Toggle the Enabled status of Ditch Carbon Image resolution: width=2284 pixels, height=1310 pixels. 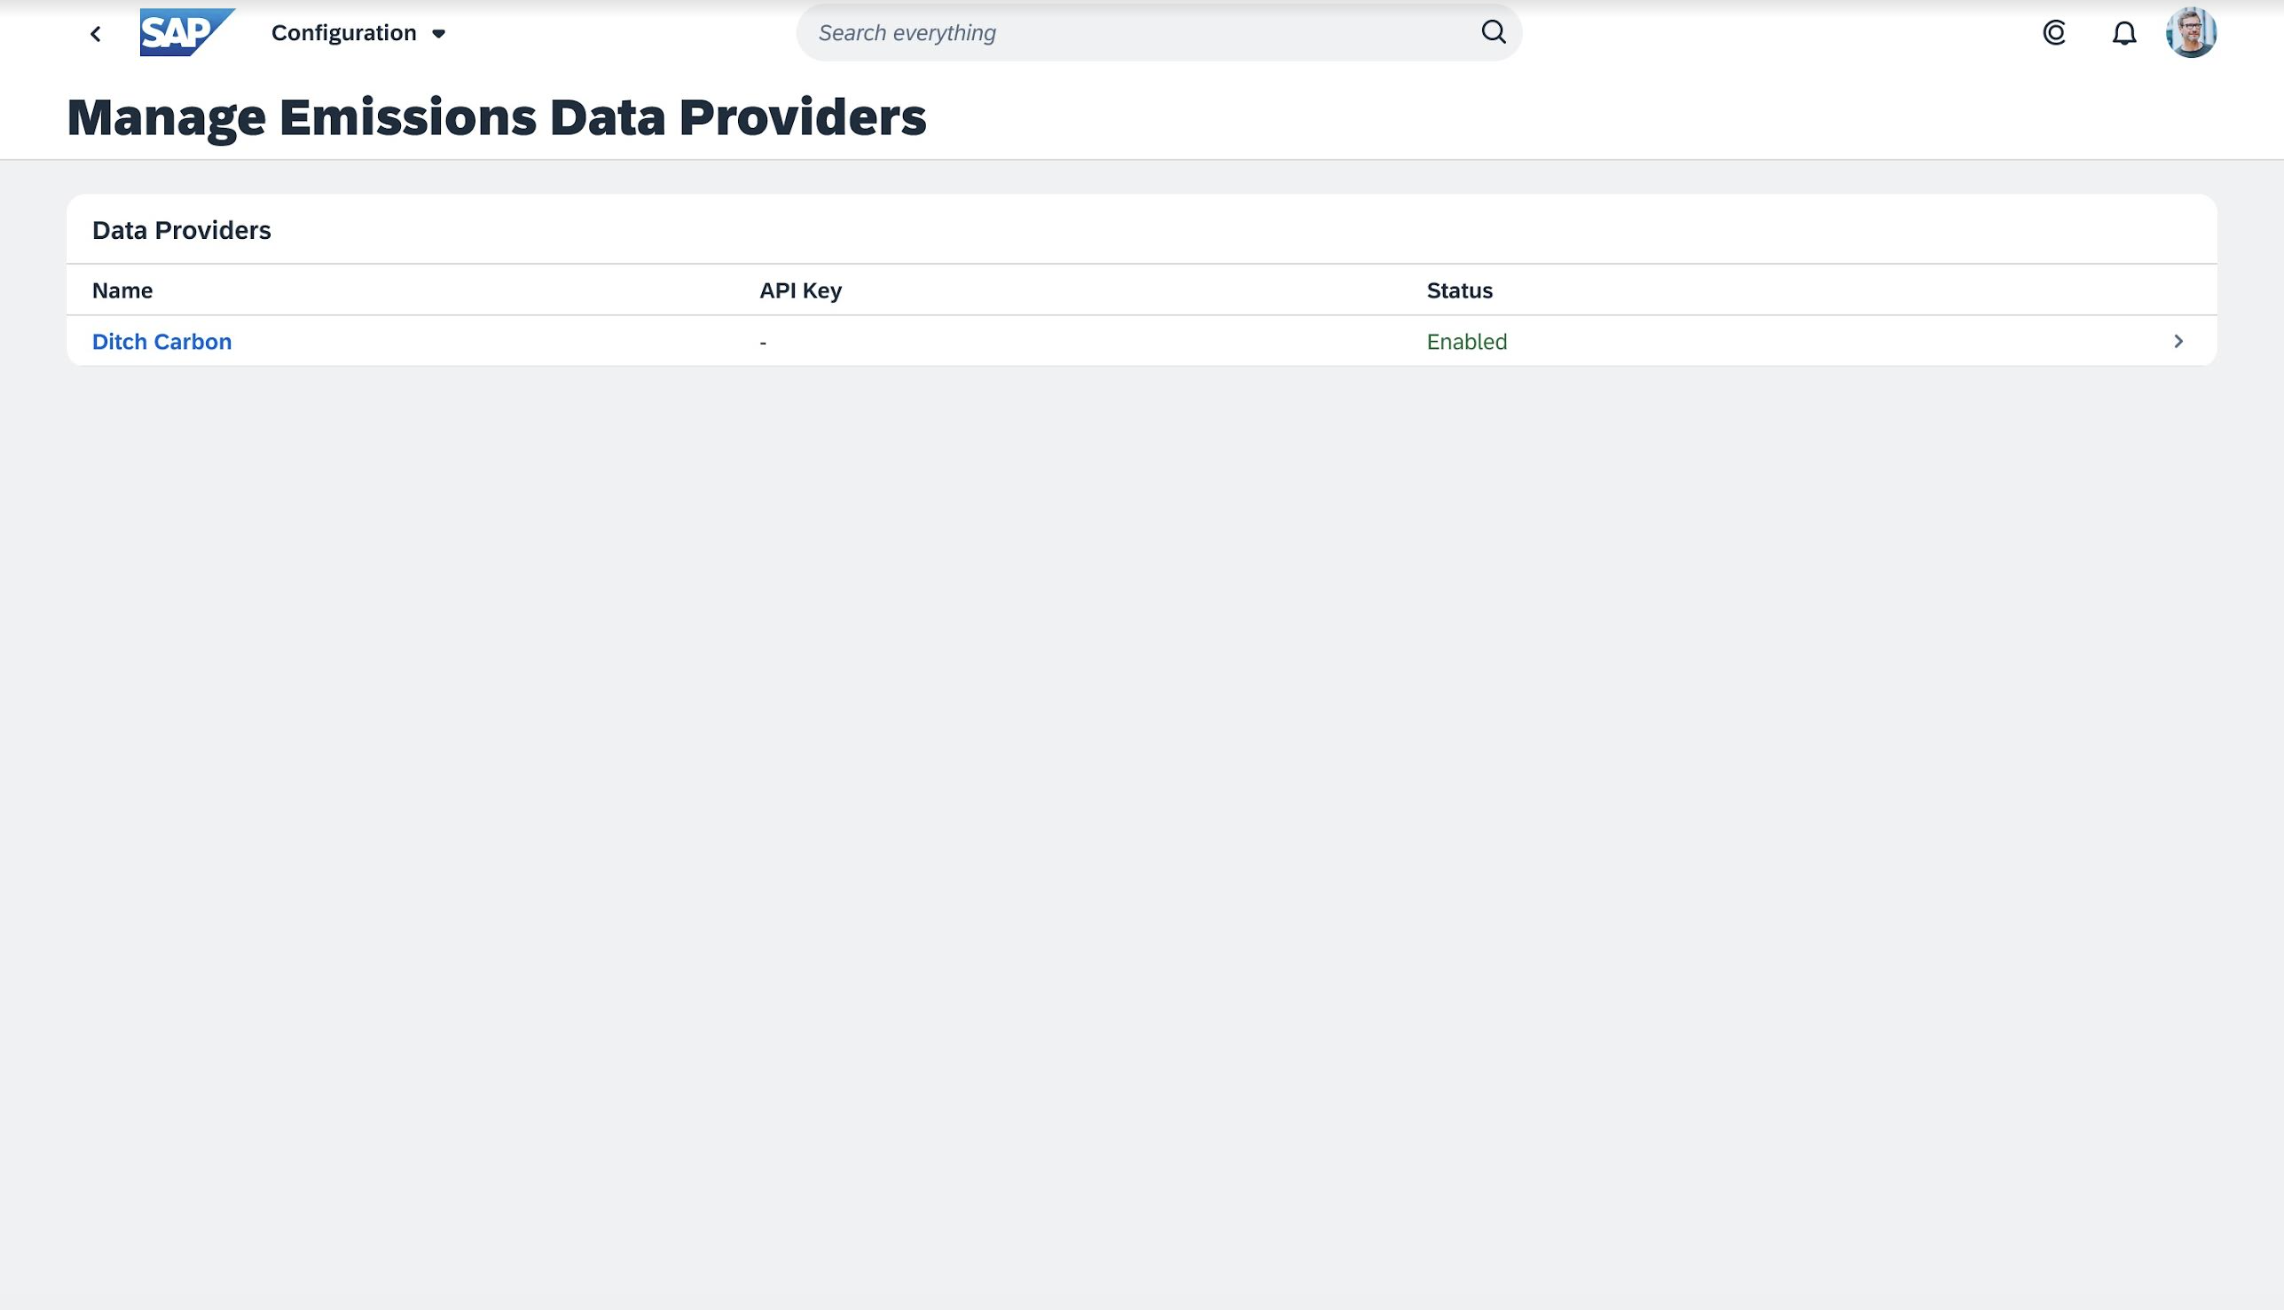pos(1466,341)
